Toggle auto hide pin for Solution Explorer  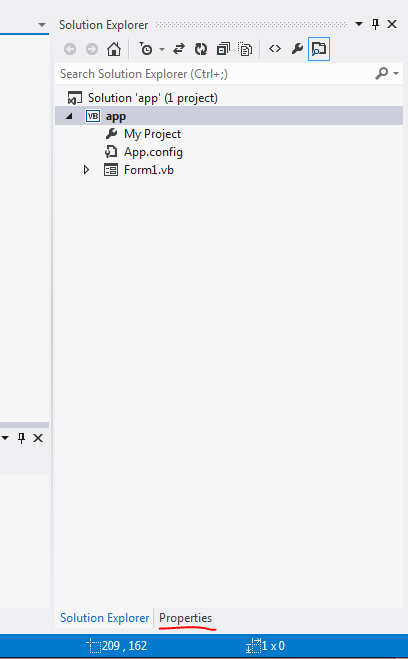click(x=376, y=24)
